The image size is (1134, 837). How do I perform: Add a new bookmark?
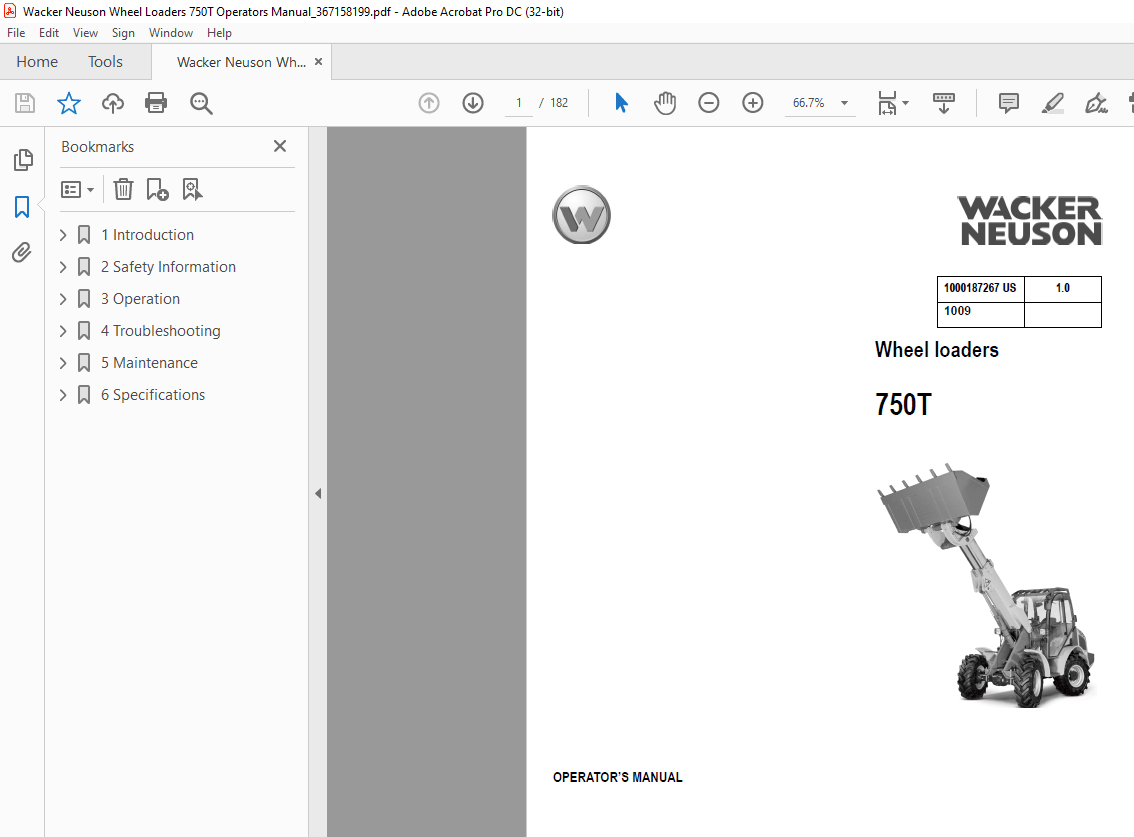(x=157, y=189)
